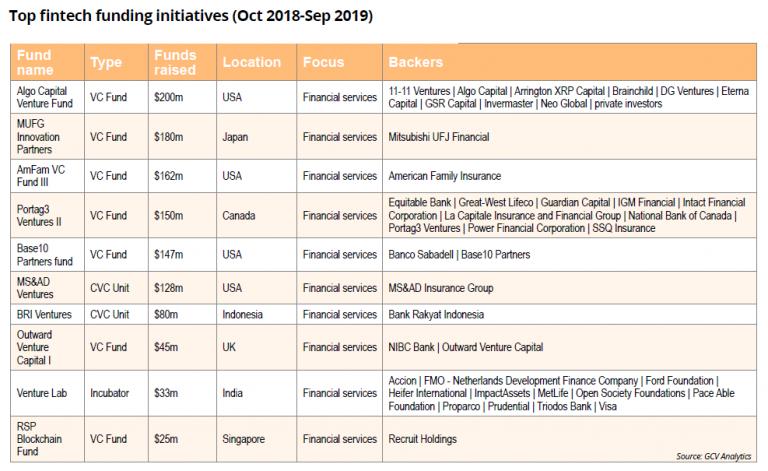Select the Bank Rakyat Indonesia backer text
Image resolution: width=768 pixels, height=471 pixels.
[x=436, y=314]
